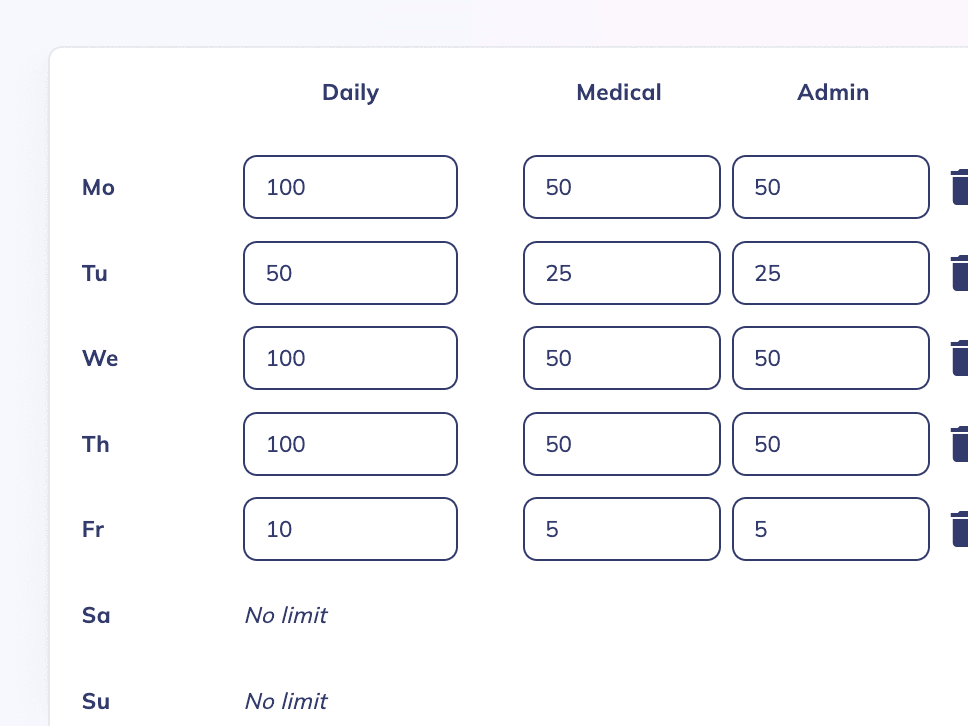Focus Monday's Daily limit field
968x726 pixels.
click(350, 187)
